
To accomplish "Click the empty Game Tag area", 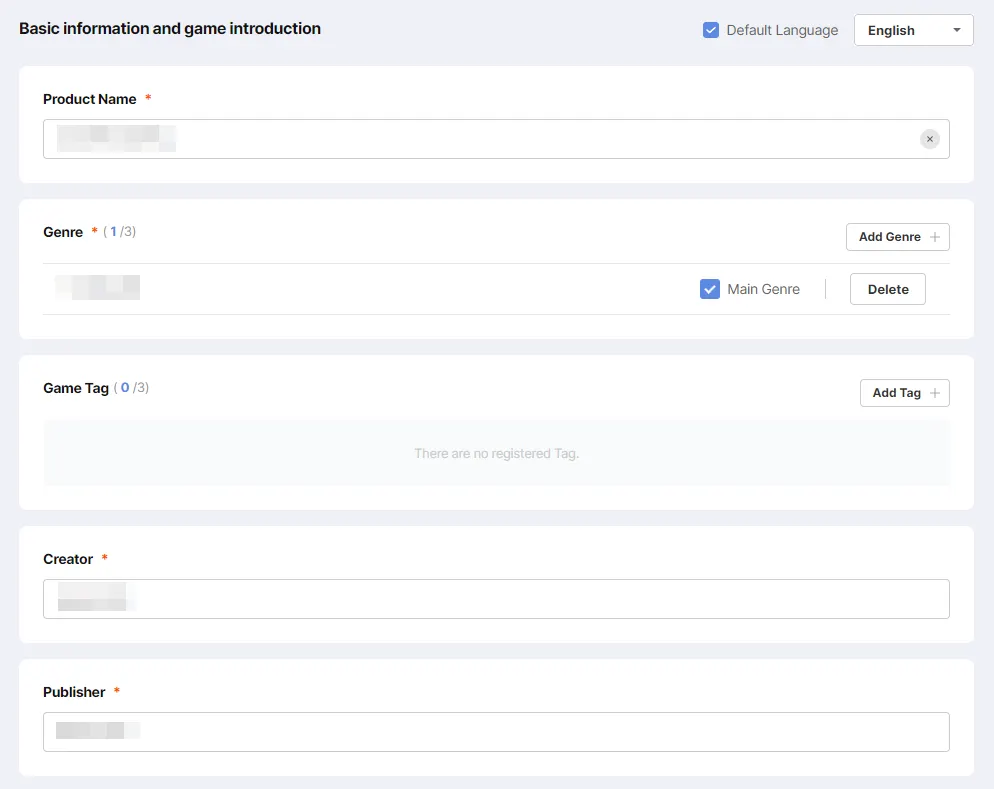I will 496,453.
